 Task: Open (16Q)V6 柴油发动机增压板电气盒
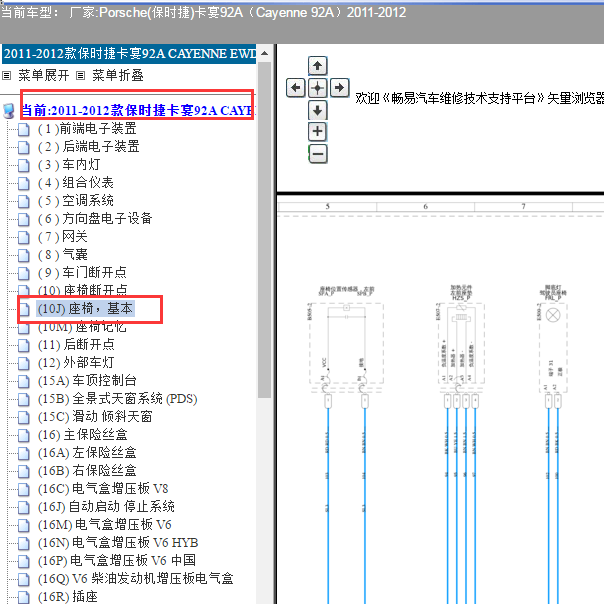tap(136, 579)
